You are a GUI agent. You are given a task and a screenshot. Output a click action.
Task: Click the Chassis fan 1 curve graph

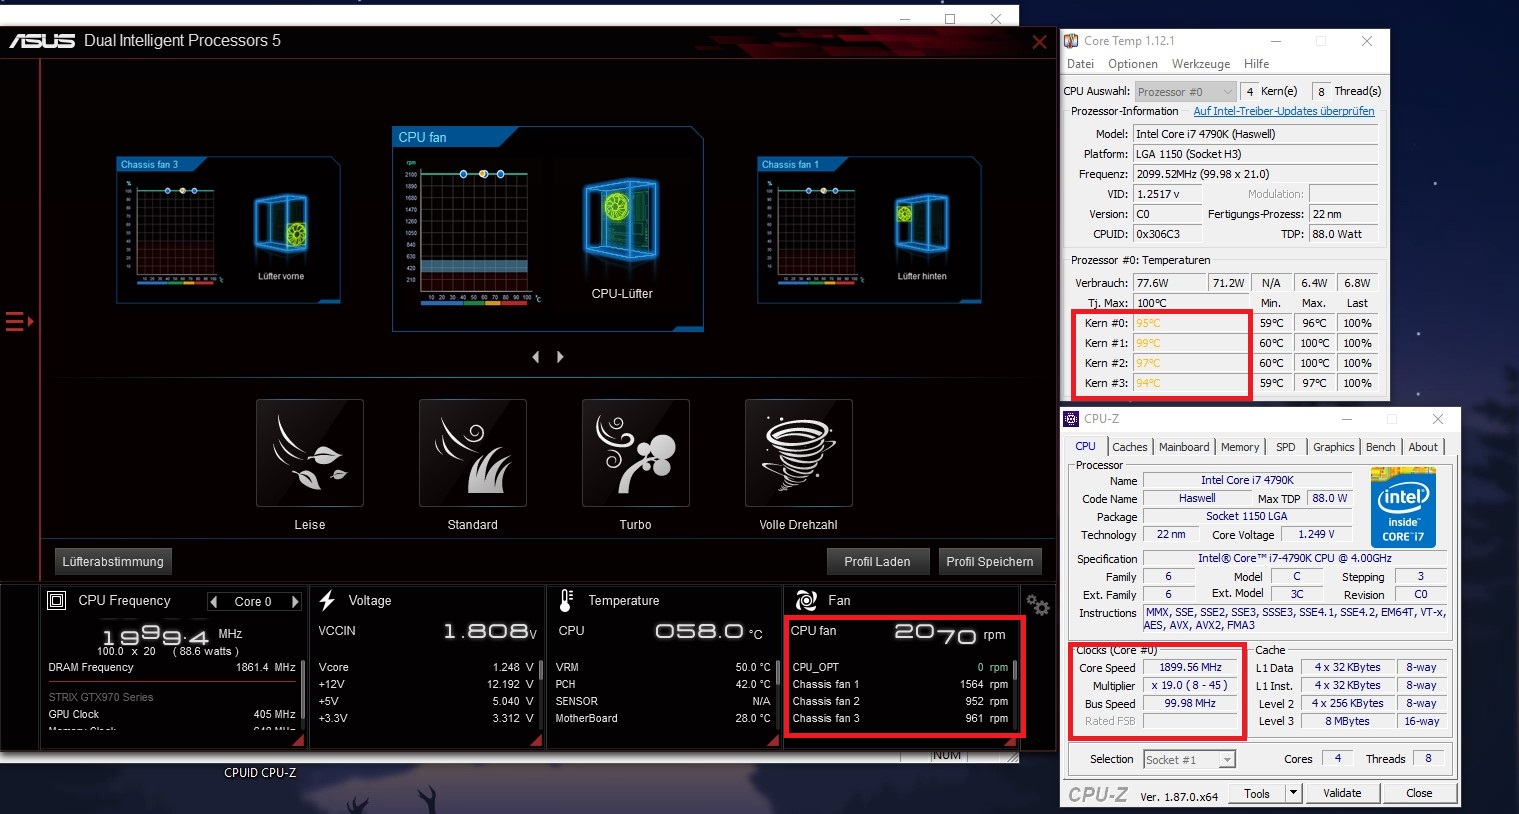point(816,232)
